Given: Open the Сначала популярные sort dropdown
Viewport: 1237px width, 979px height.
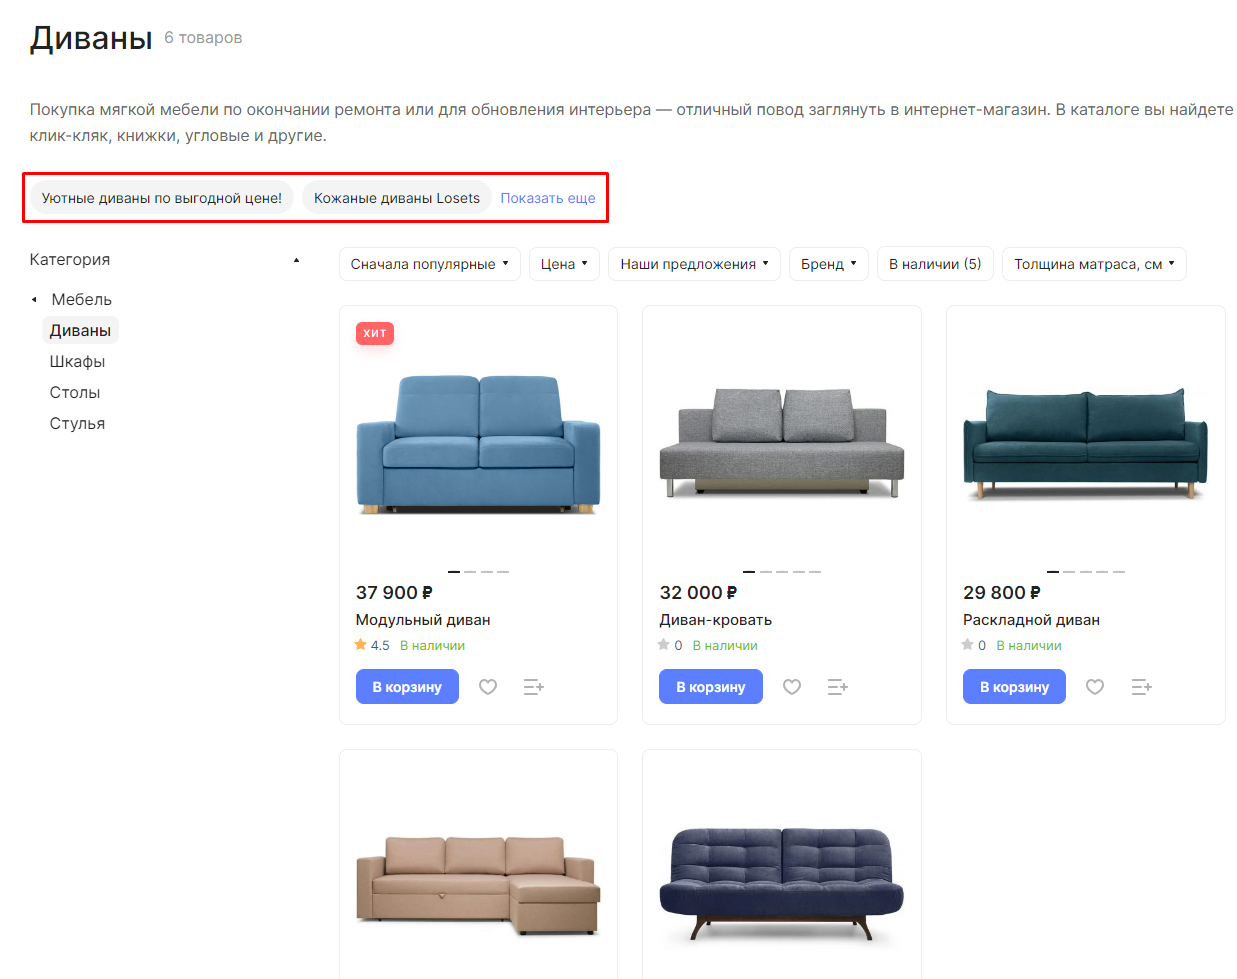Looking at the screenshot, I should (430, 264).
